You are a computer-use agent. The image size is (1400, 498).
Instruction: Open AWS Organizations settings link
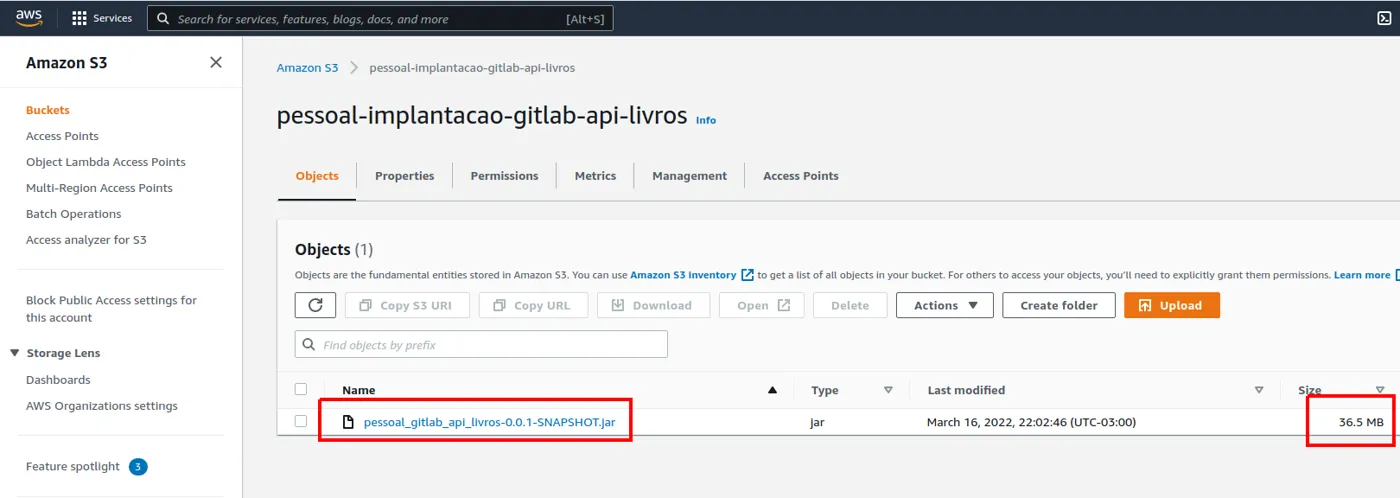point(102,406)
